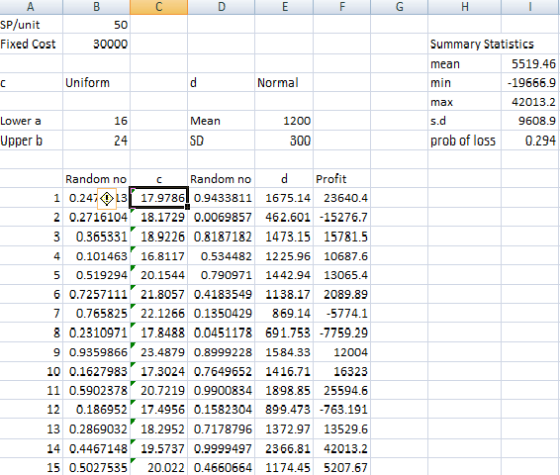Select demand cell 2366.81
The image size is (560, 475).
[x=284, y=448]
